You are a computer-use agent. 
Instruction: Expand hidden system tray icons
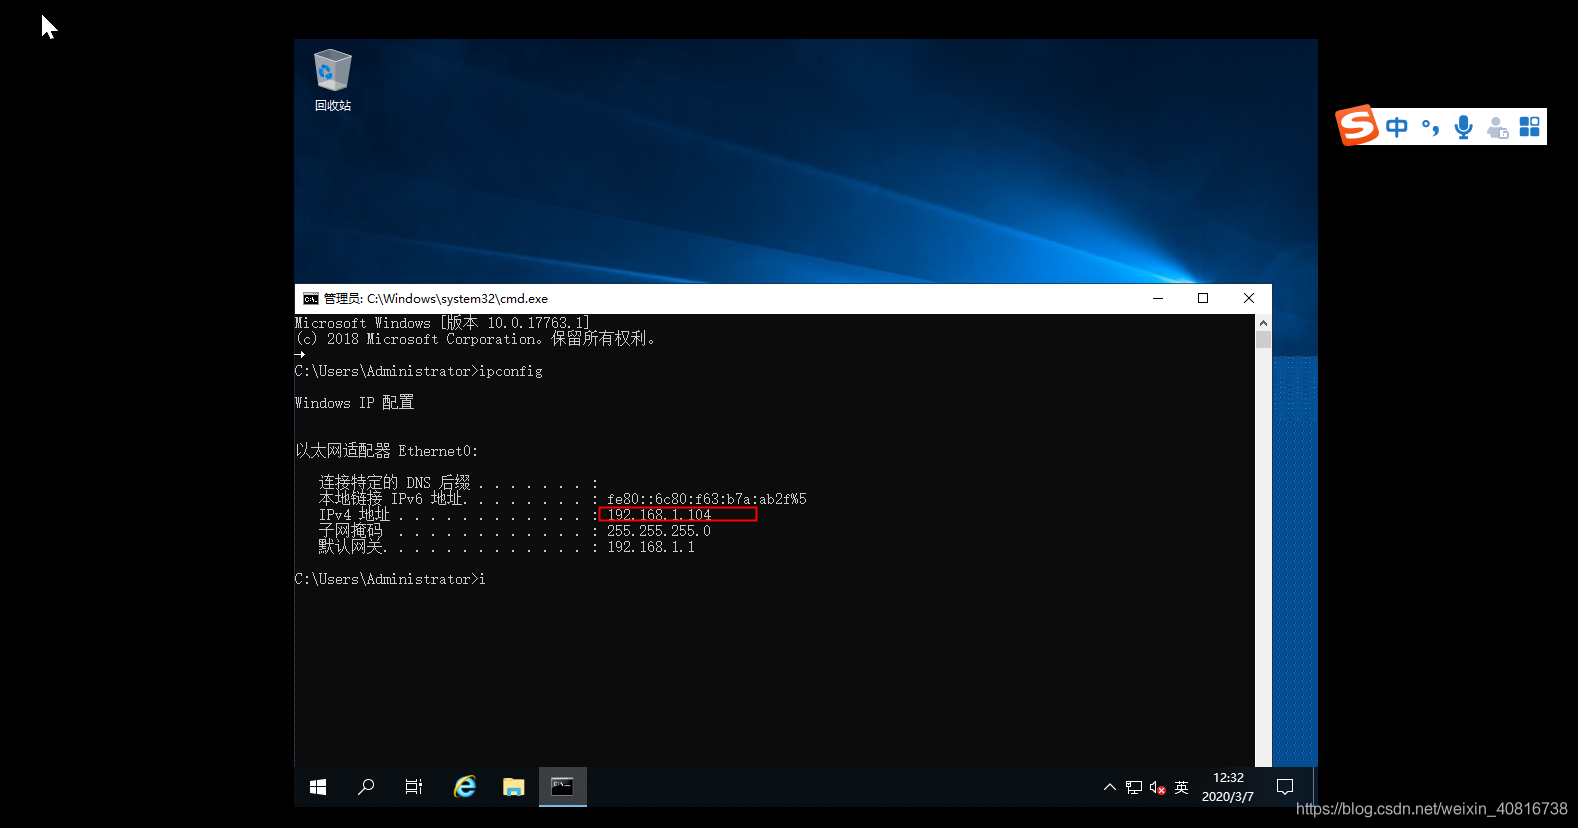pos(1109,788)
